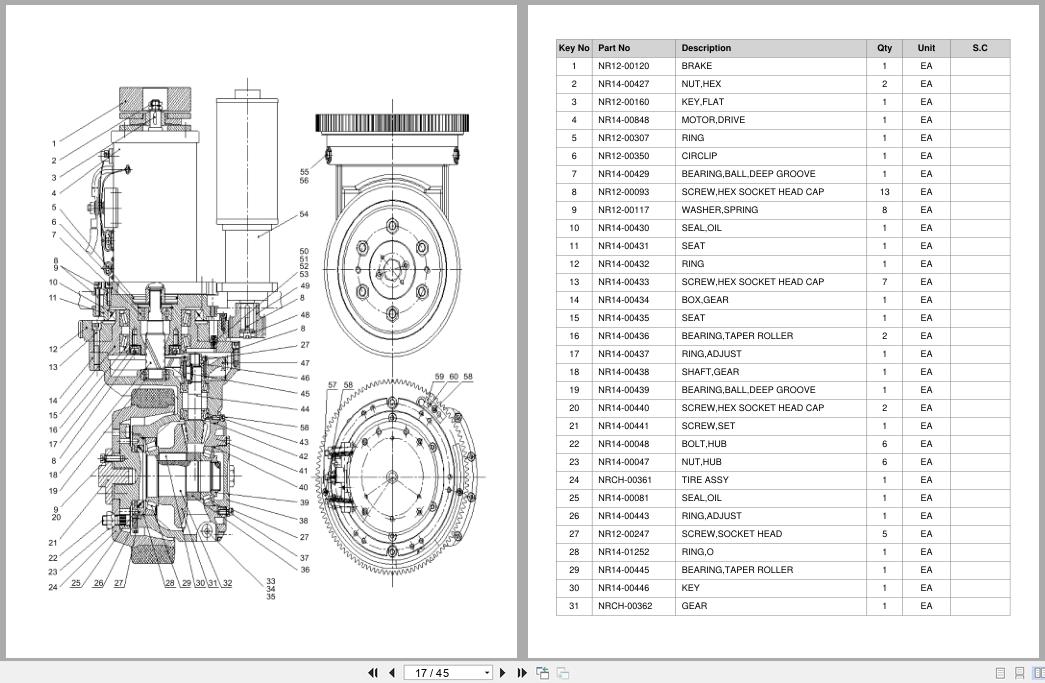Viewport: 1045px width, 683px height.
Task: Click part number NR14-00431
Action: 623,246
